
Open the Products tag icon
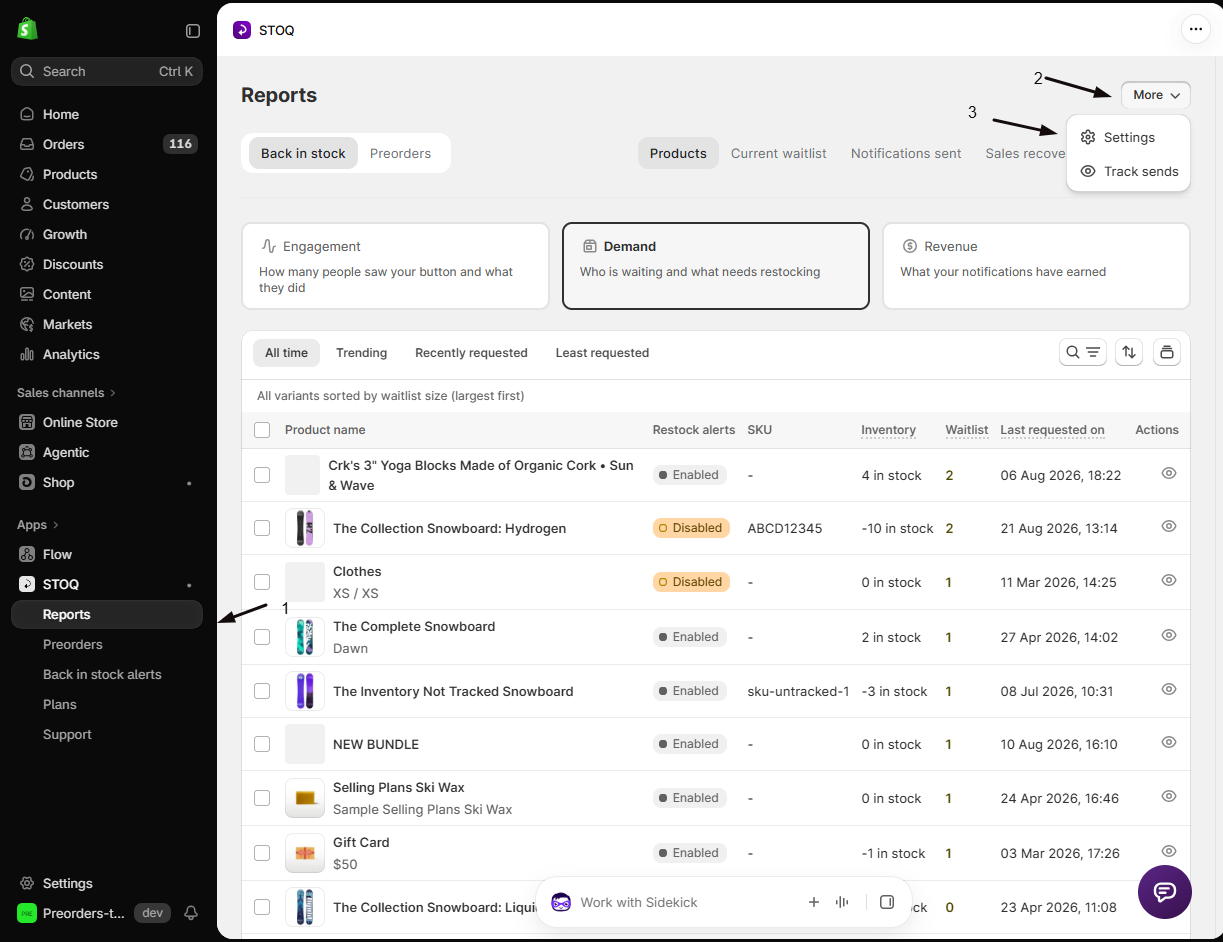point(27,174)
